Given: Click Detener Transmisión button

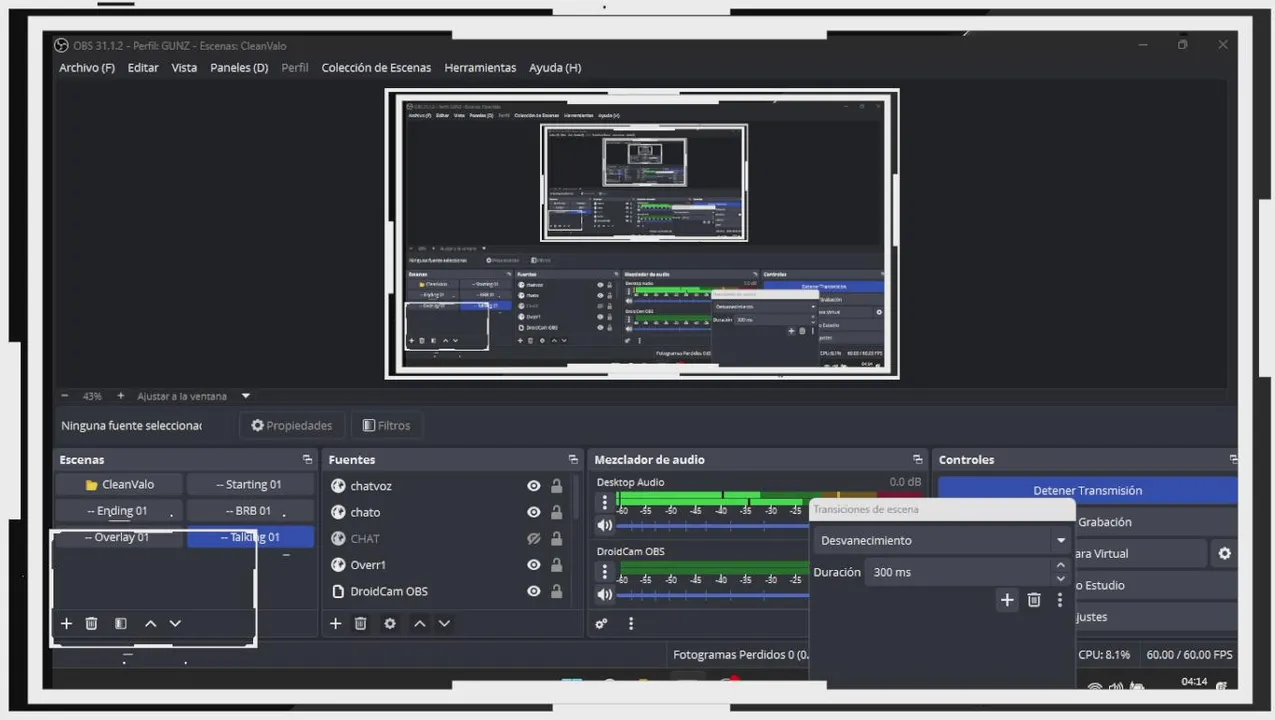Looking at the screenshot, I should pos(1087,490).
